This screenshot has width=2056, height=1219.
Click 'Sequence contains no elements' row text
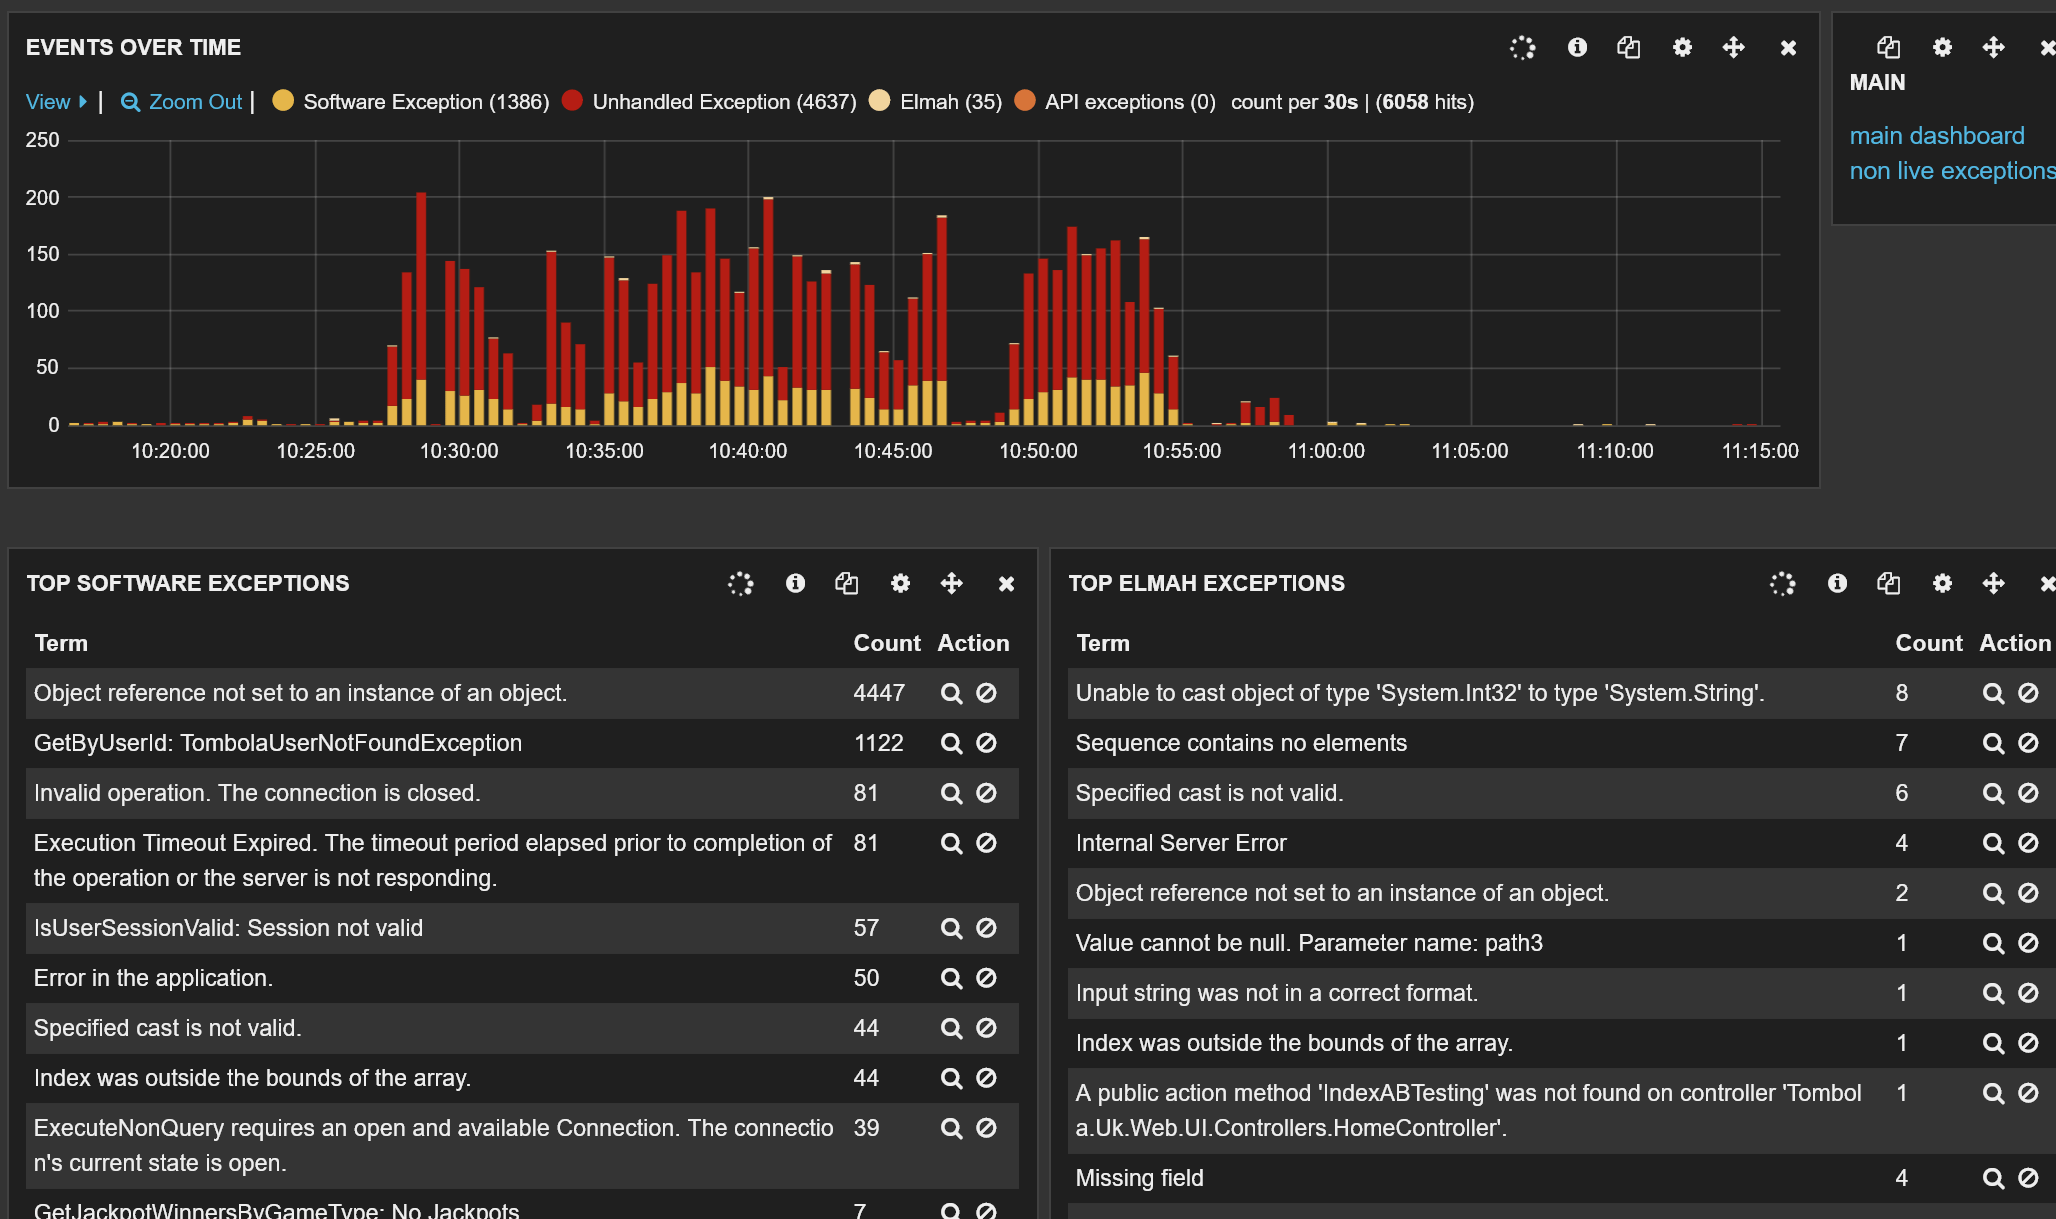coord(1241,743)
